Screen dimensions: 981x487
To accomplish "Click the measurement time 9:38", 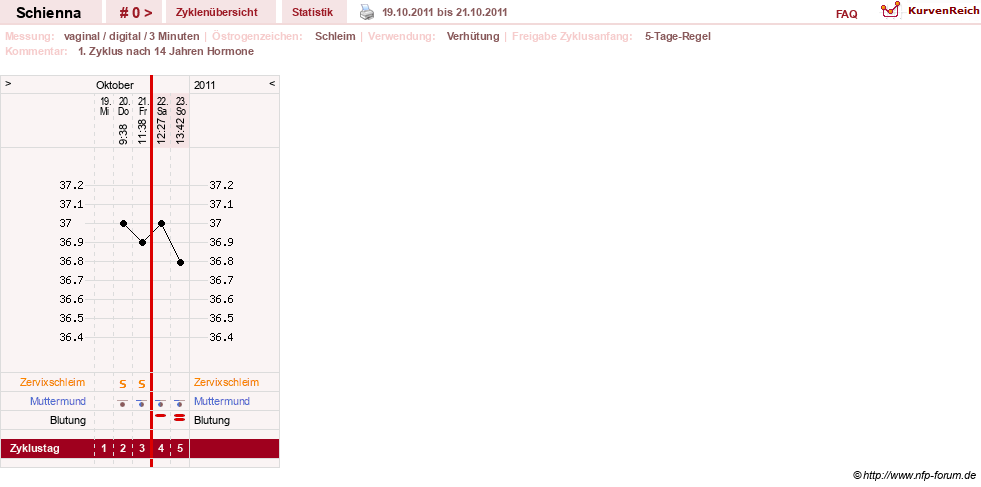I will click(123, 134).
